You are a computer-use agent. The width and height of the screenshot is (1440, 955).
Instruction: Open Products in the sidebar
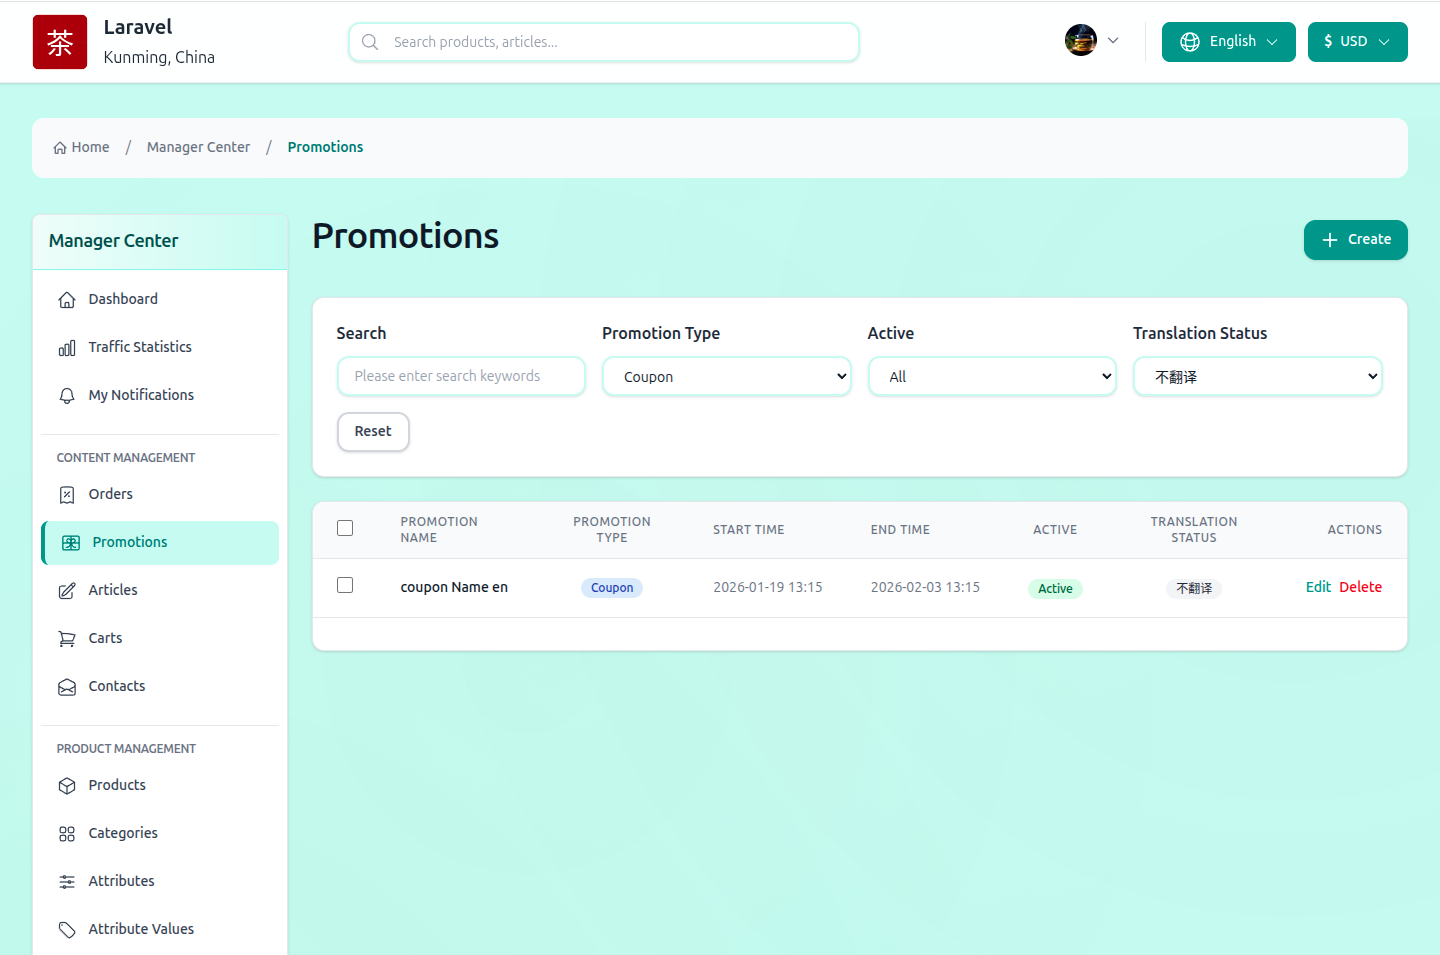tap(160, 785)
